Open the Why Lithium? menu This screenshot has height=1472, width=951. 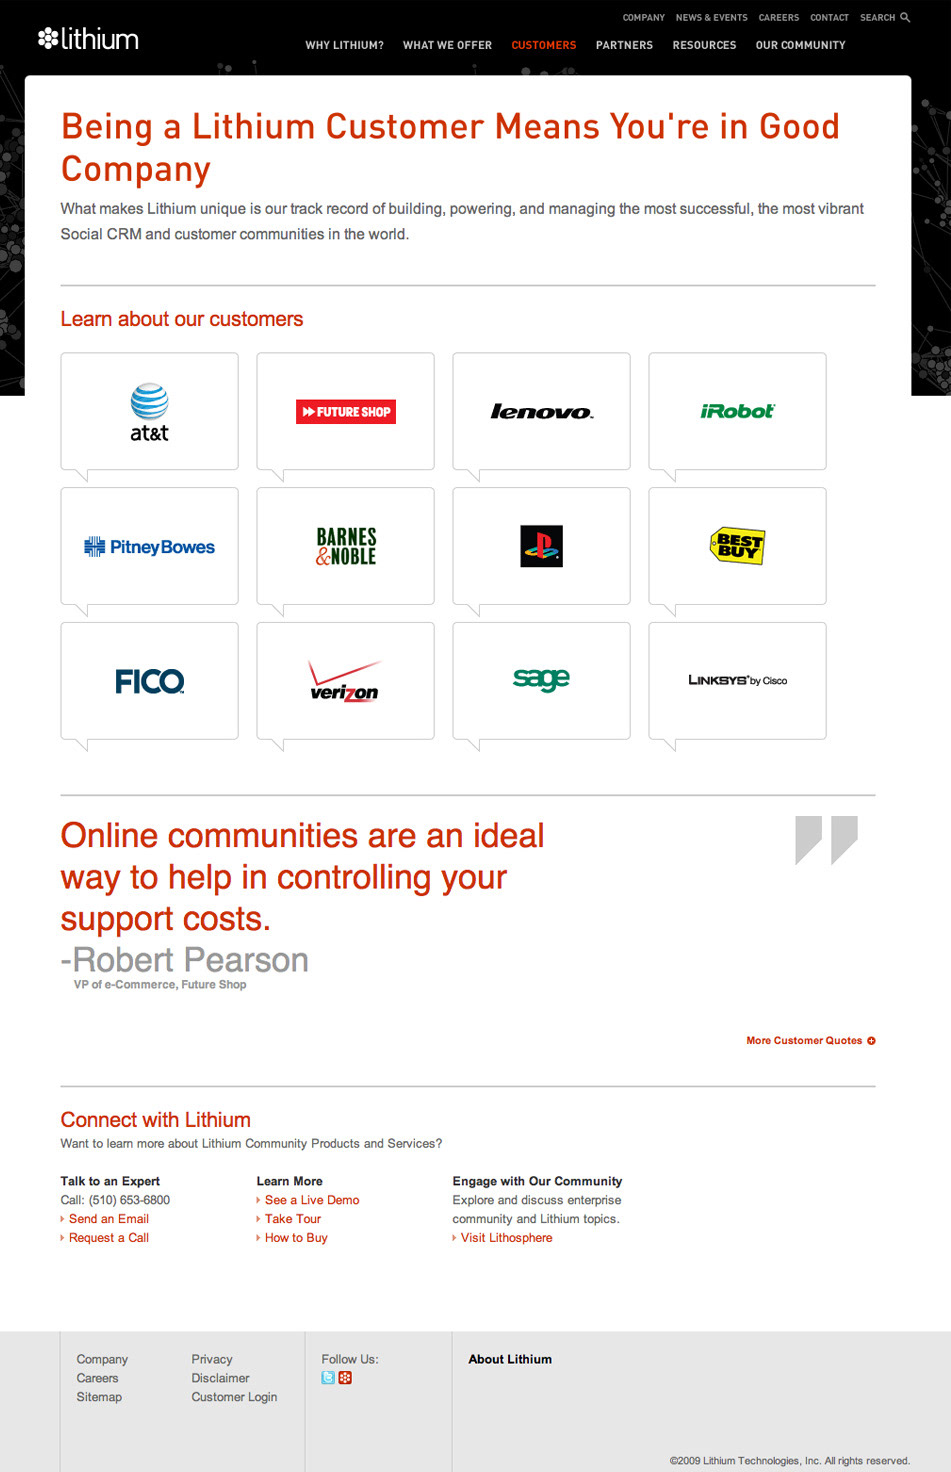click(345, 45)
